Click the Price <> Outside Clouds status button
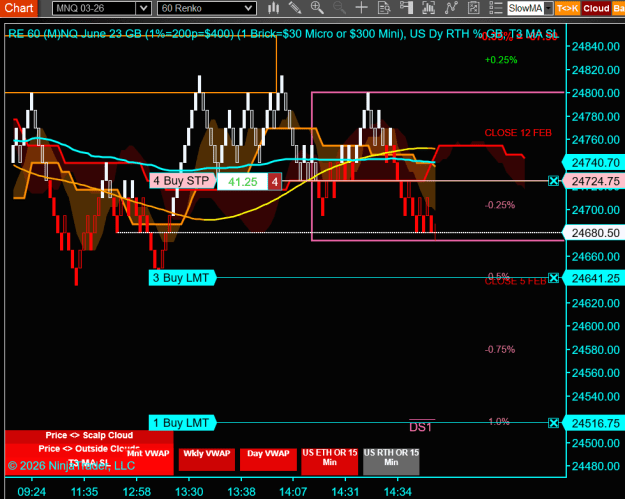 click(89, 449)
